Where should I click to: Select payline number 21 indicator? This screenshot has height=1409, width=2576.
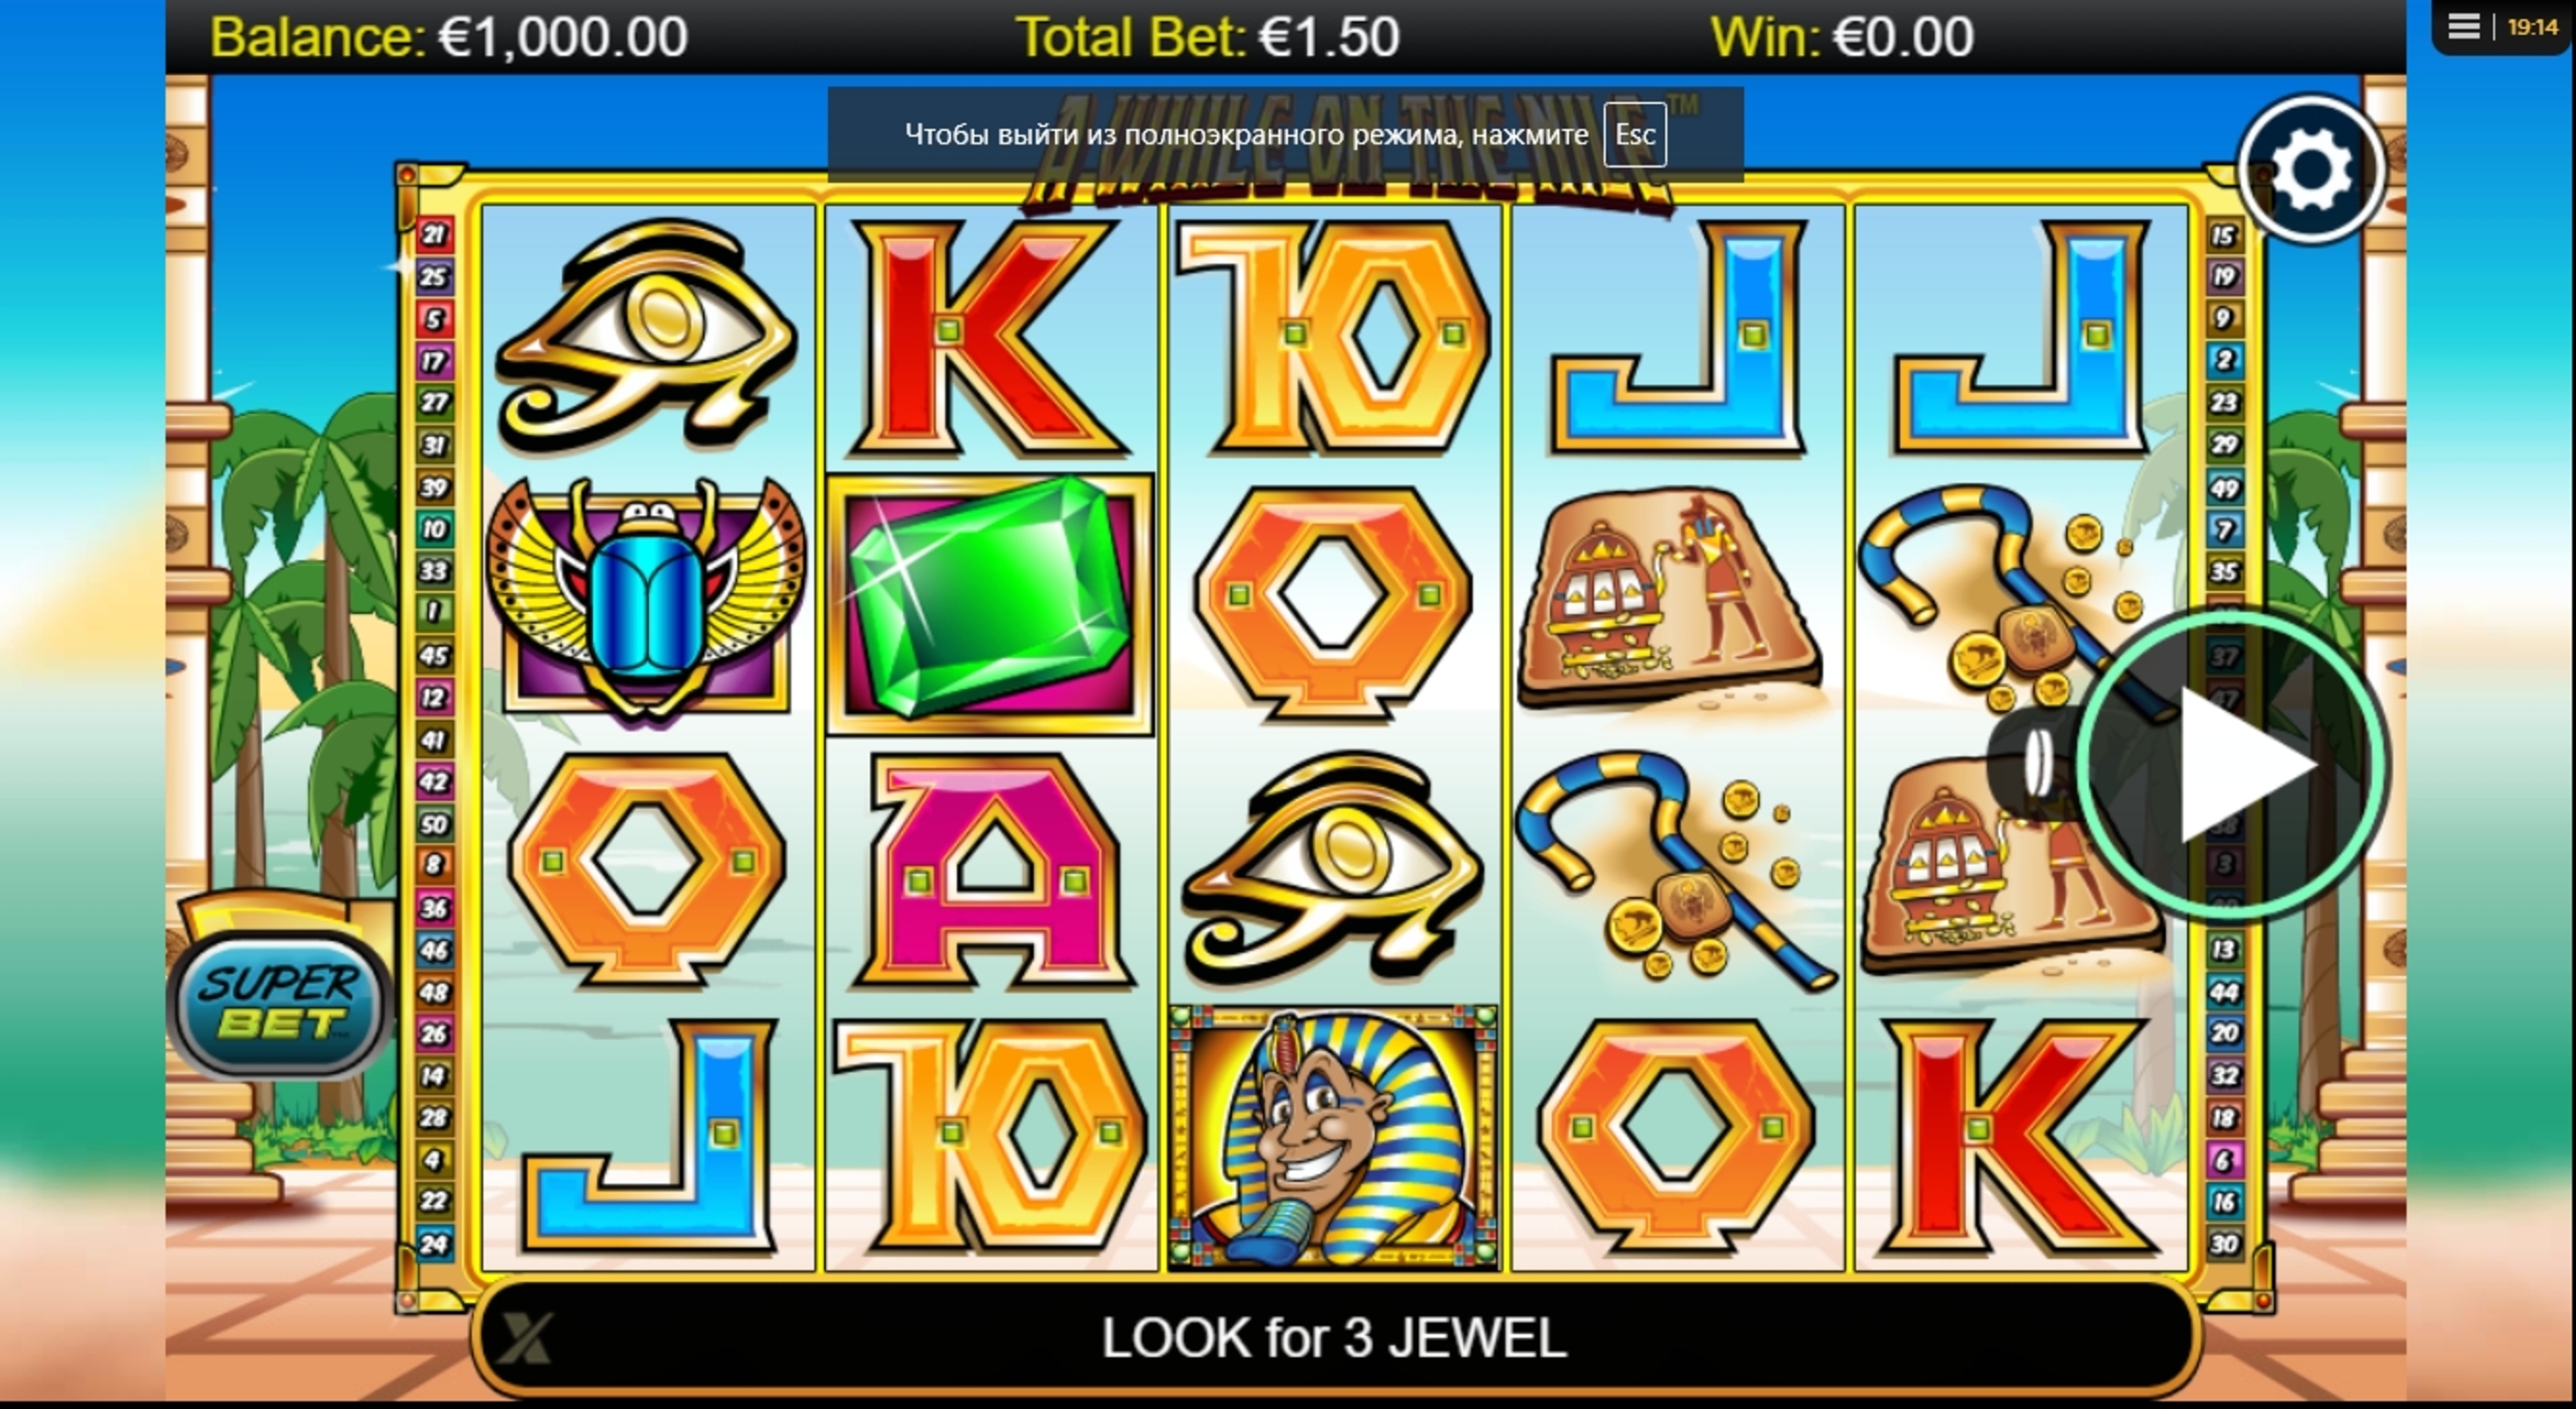pos(433,235)
